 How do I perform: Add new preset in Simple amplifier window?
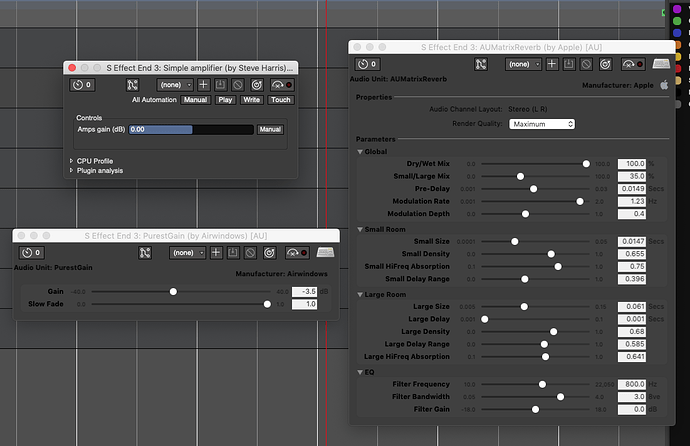click(x=203, y=85)
